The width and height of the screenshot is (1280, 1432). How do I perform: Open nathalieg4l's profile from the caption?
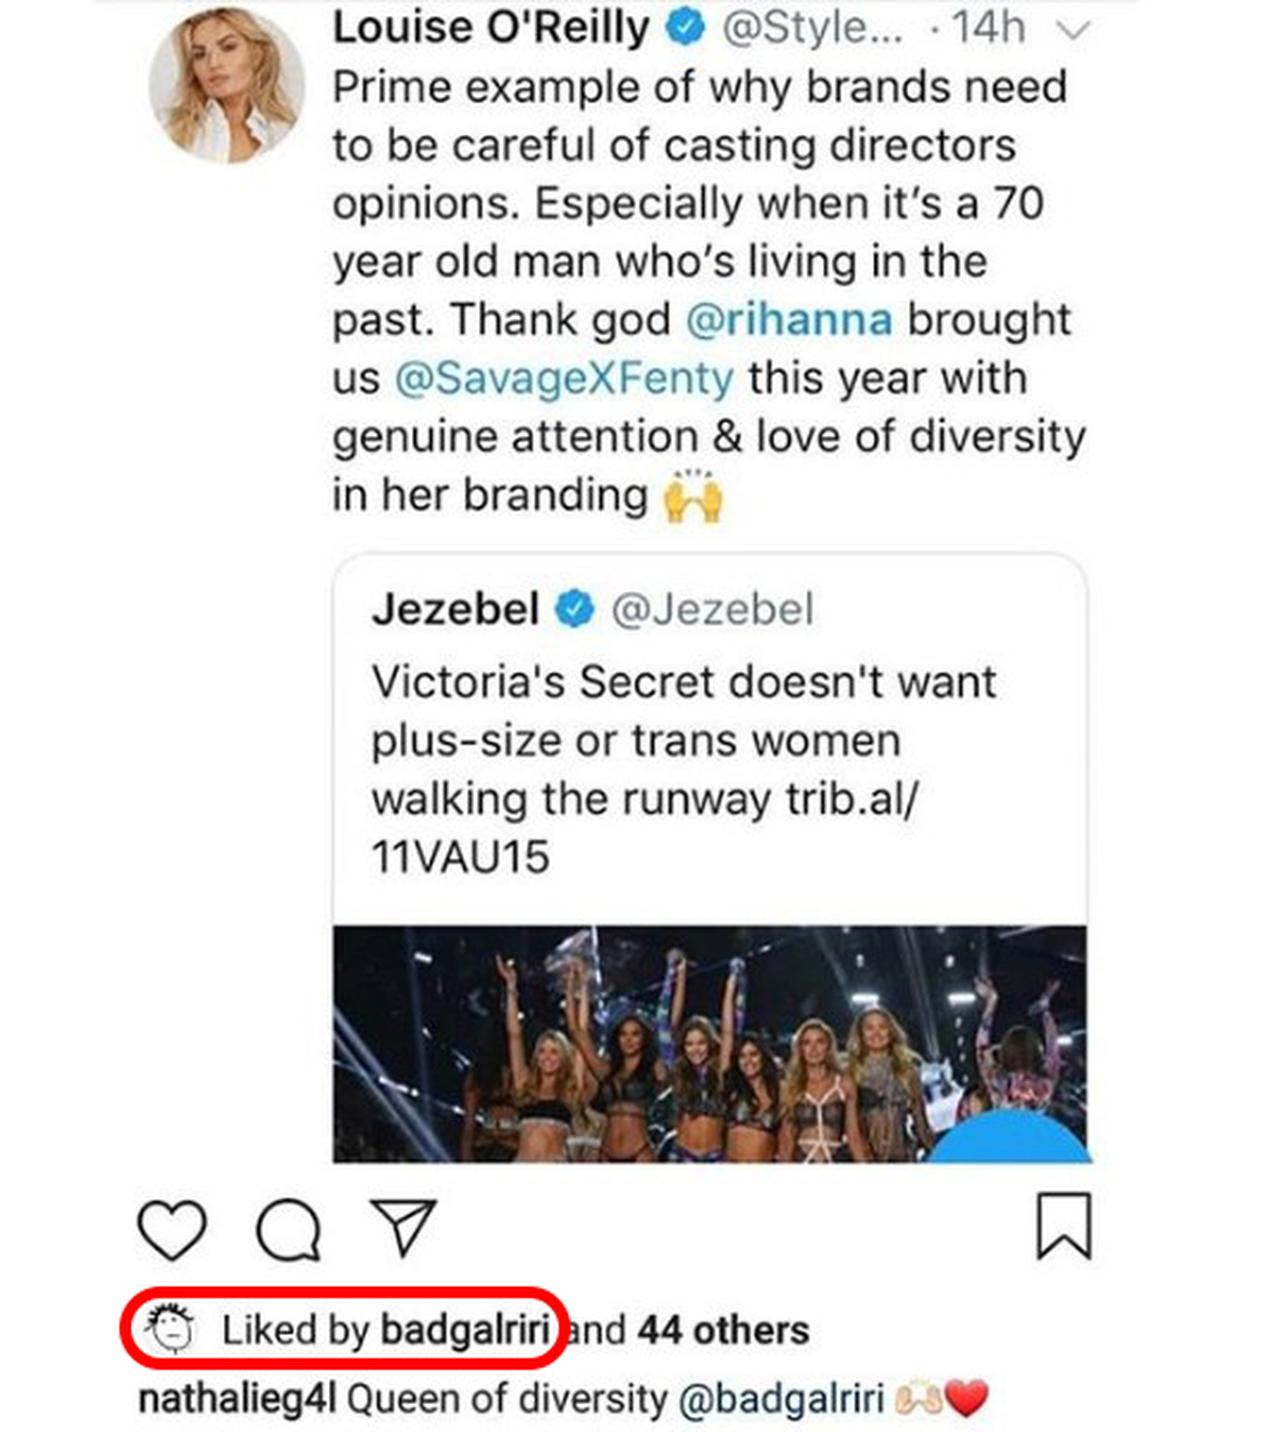coord(236,1398)
